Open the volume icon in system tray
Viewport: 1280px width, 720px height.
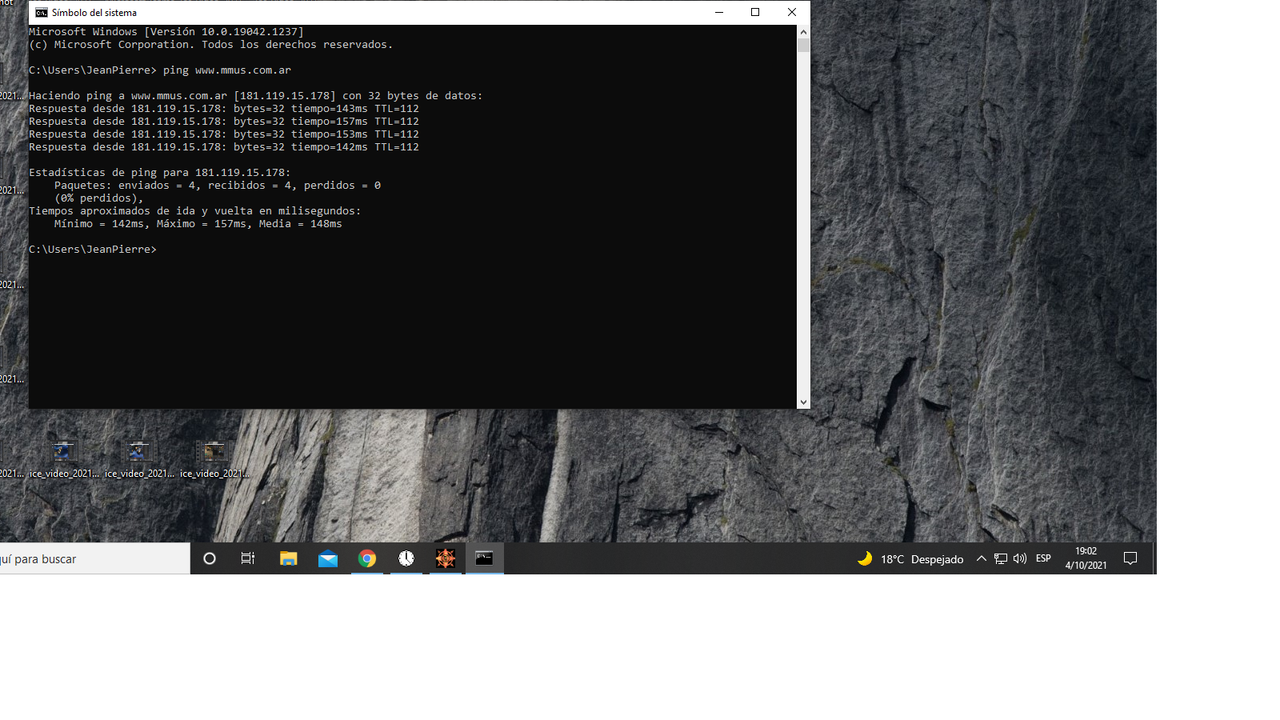pos(1019,559)
